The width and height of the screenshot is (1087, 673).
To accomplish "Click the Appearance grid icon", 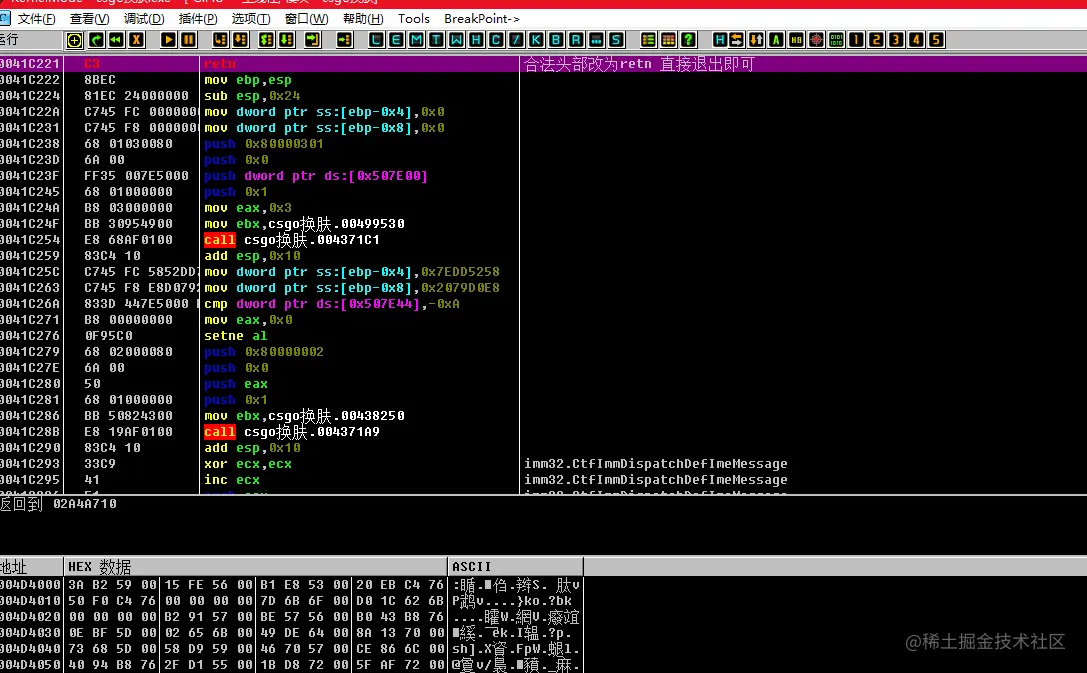I will pyautogui.click(x=668, y=40).
